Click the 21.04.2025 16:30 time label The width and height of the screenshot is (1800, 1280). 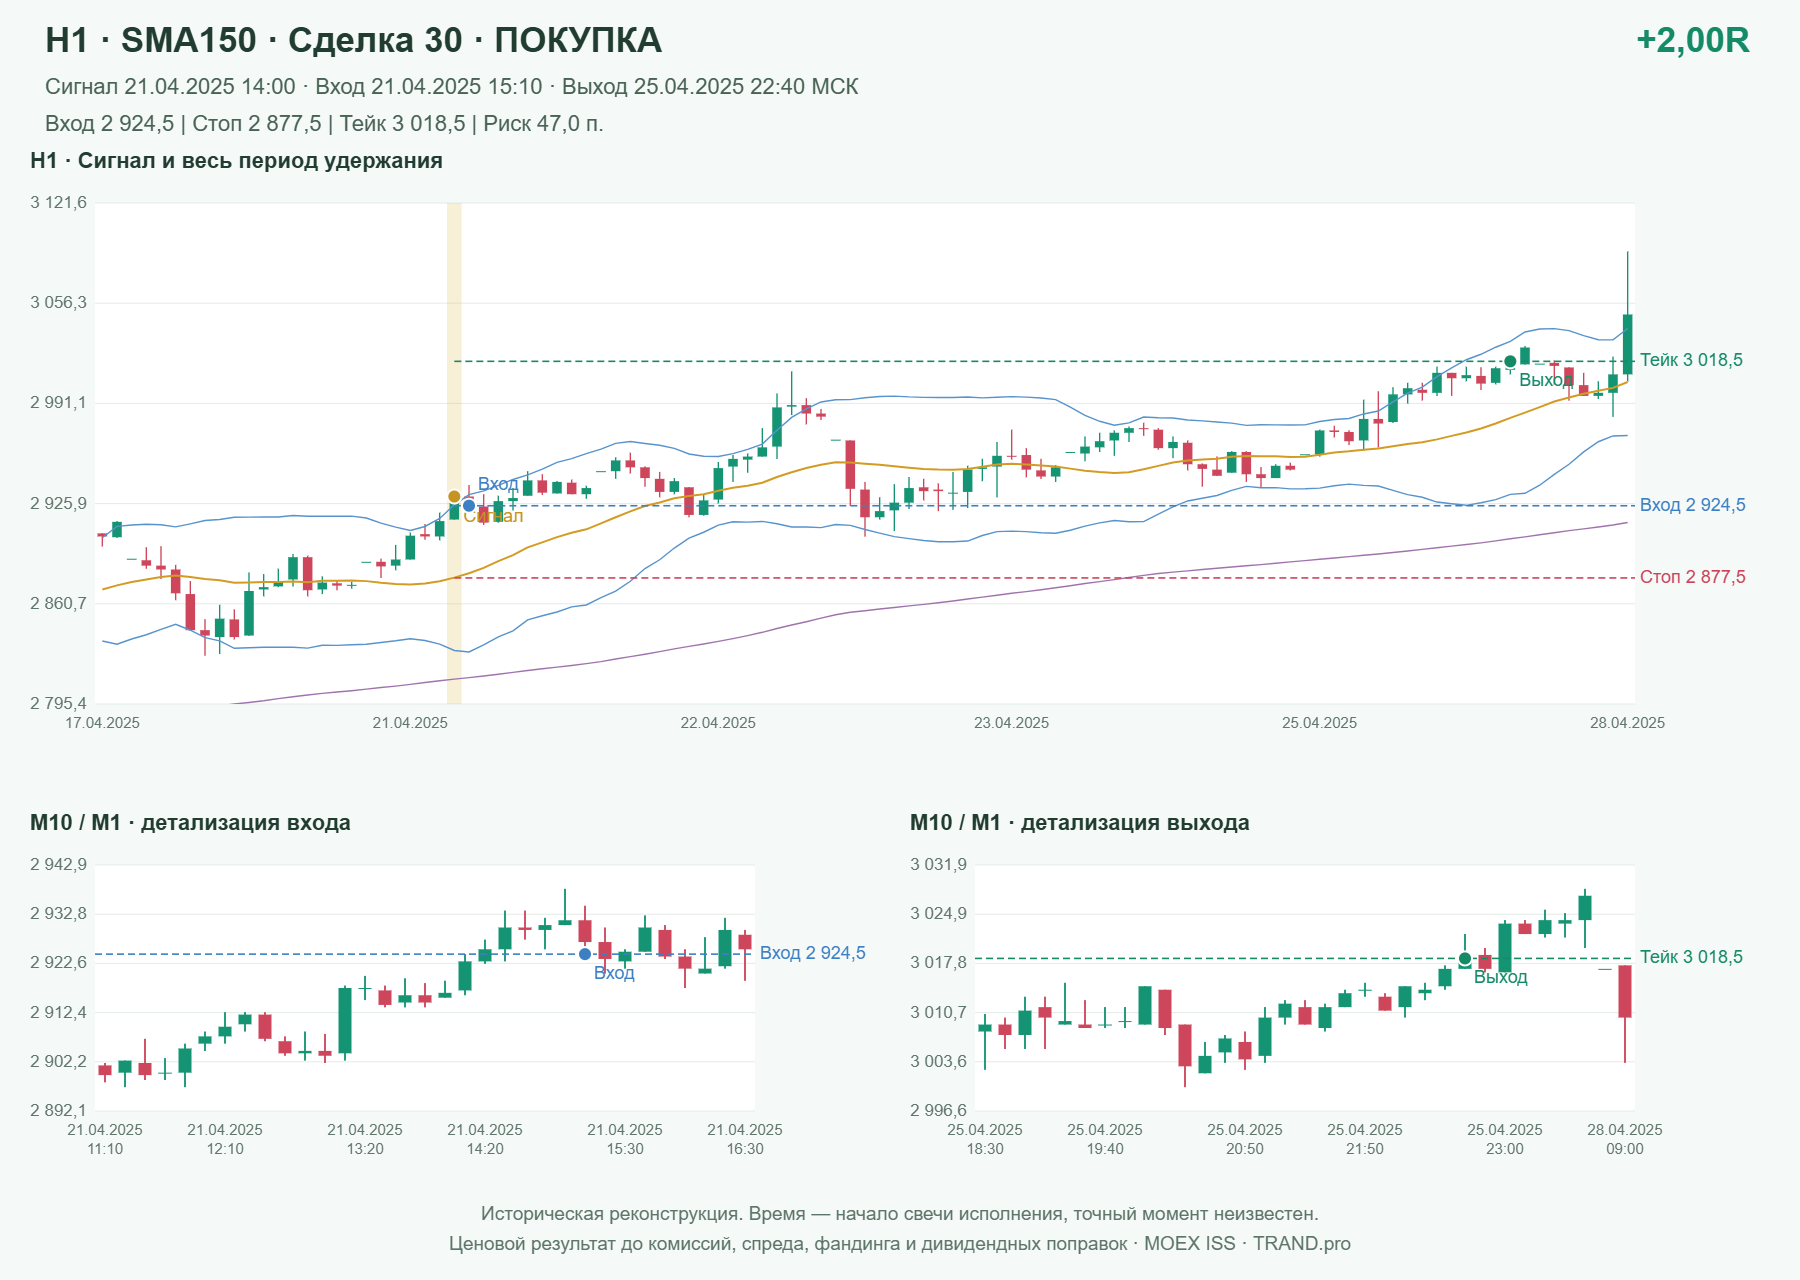coord(745,1139)
